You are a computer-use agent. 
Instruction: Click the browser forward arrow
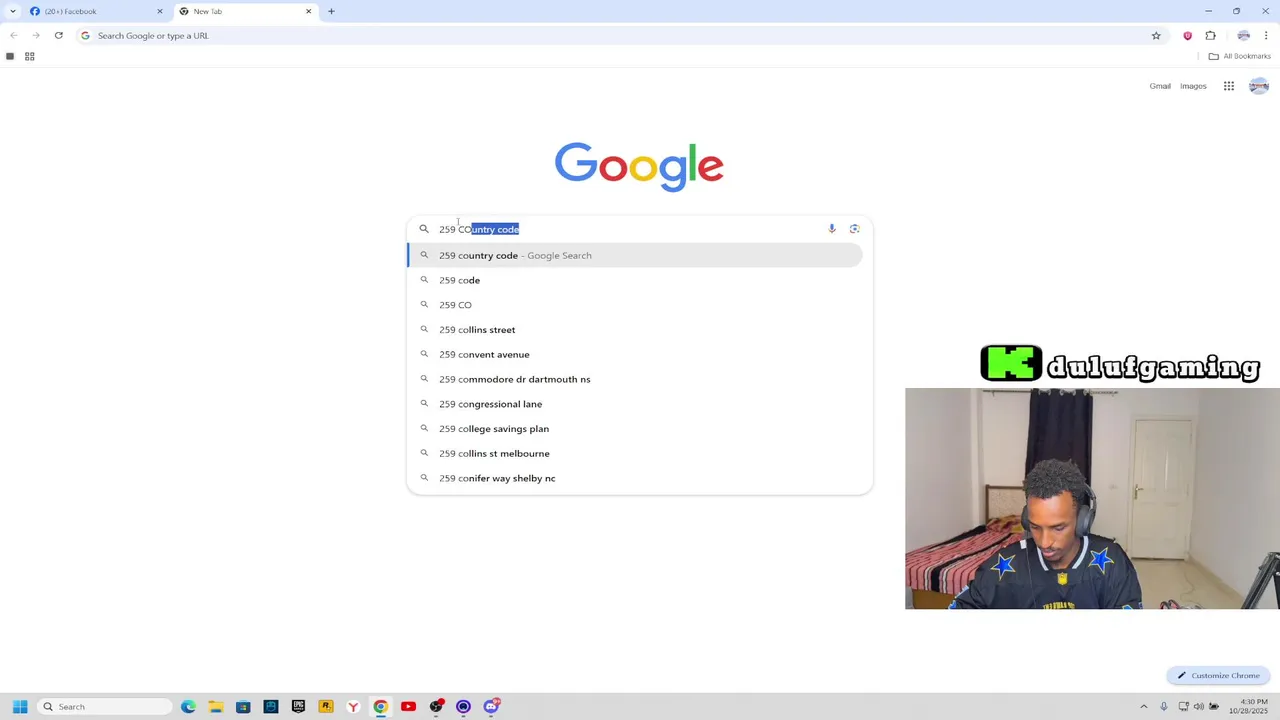(x=36, y=36)
